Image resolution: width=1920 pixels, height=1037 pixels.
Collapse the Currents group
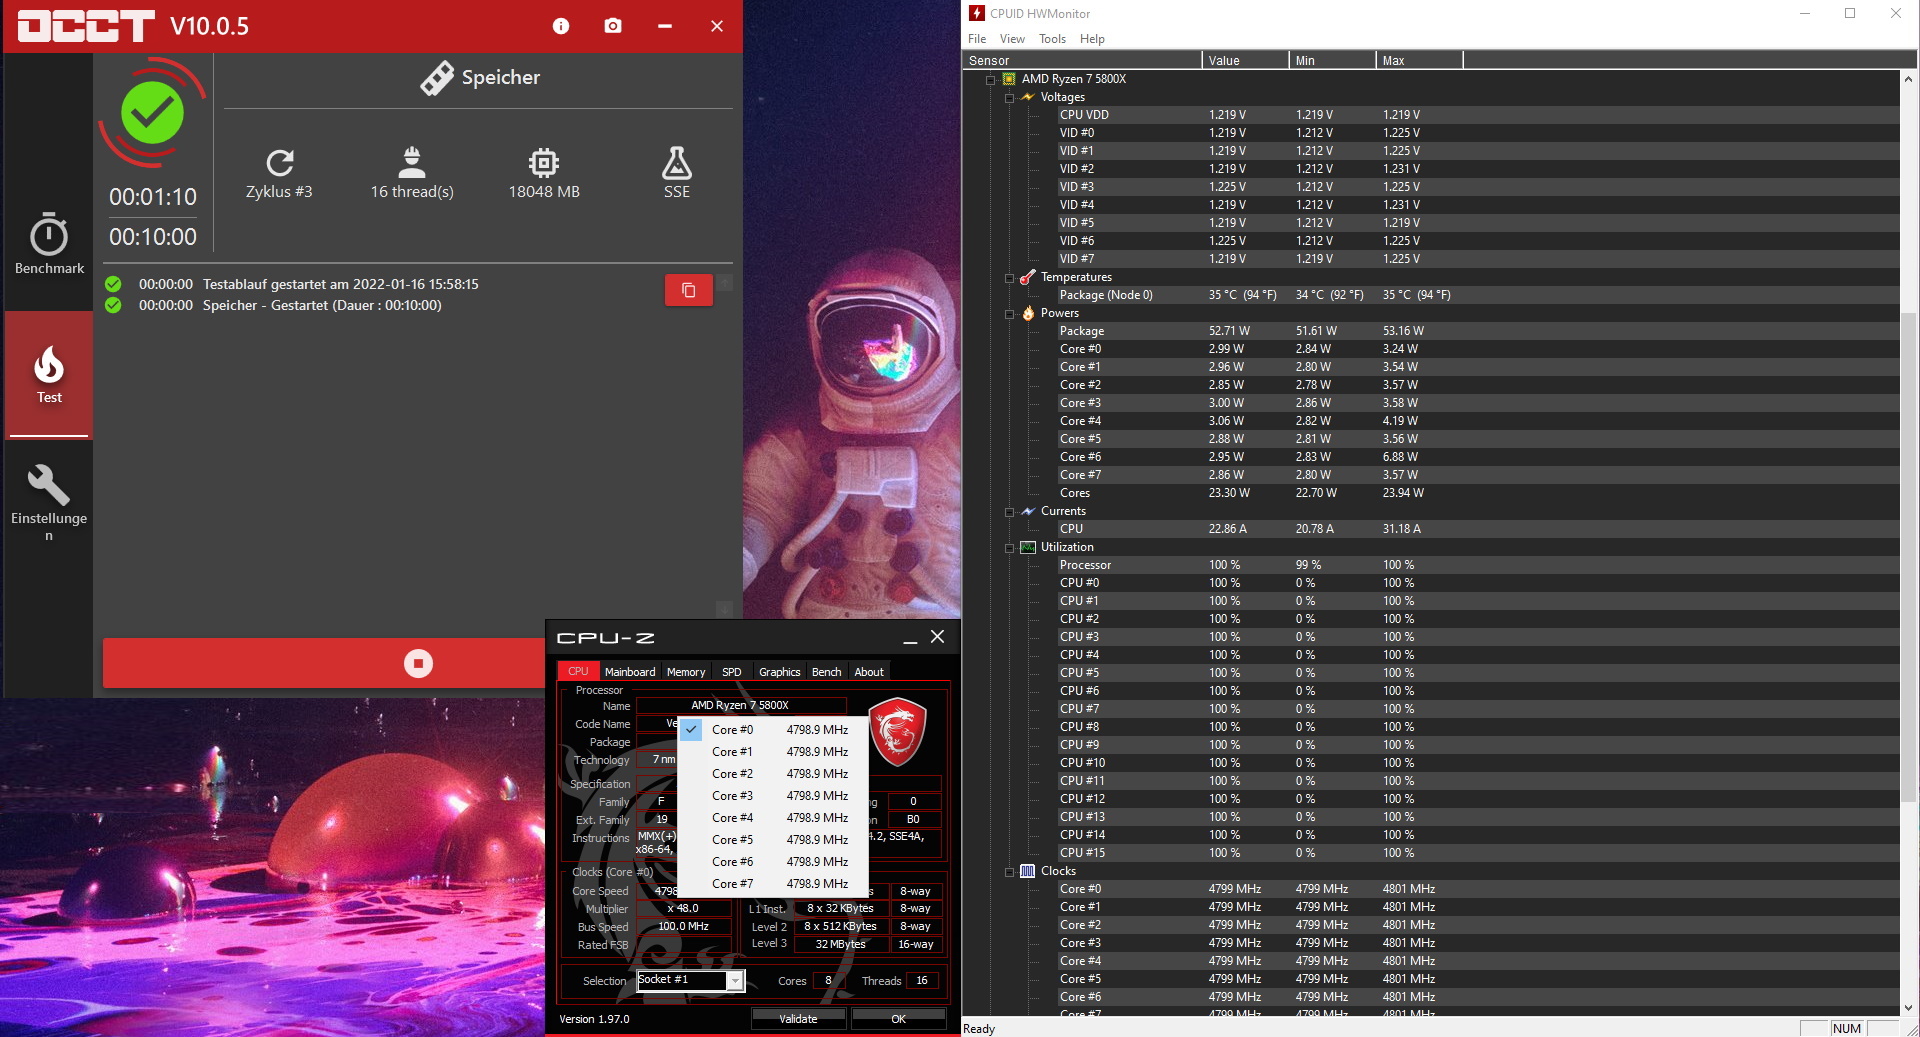point(1009,511)
